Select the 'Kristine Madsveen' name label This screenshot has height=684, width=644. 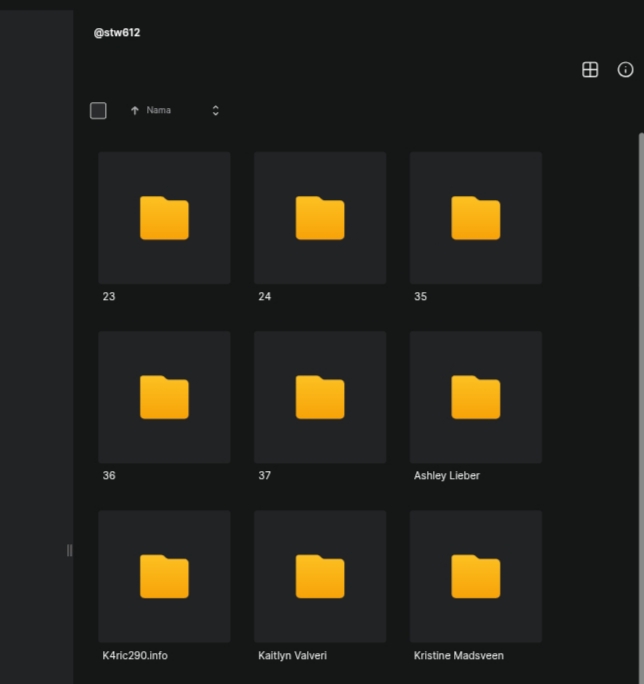pos(459,655)
